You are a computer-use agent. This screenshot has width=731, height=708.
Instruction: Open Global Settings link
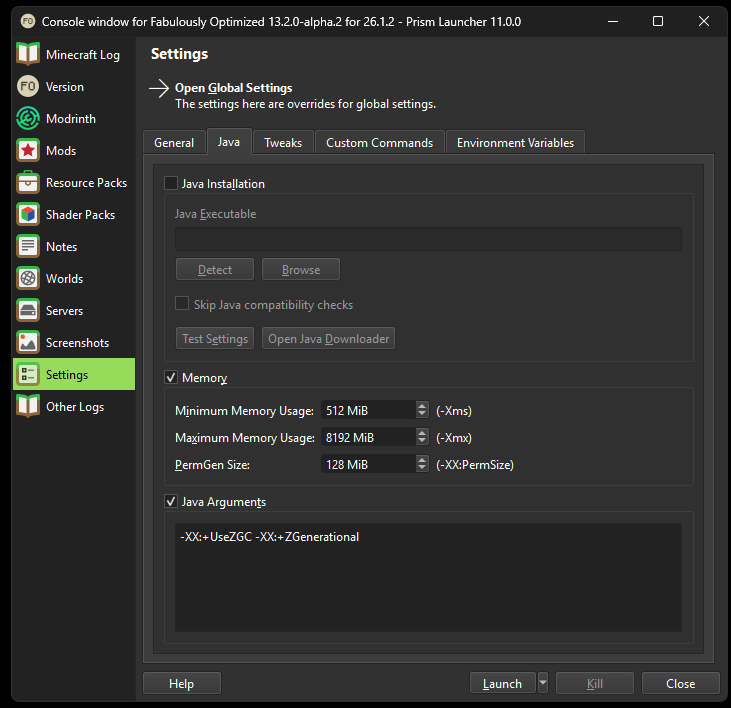click(x=234, y=88)
